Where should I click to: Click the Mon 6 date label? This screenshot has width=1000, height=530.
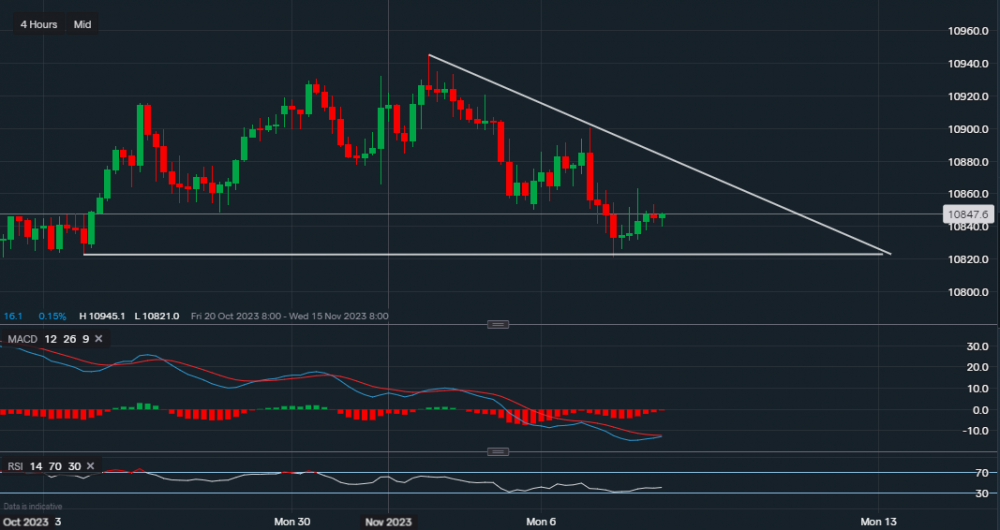[x=541, y=521]
